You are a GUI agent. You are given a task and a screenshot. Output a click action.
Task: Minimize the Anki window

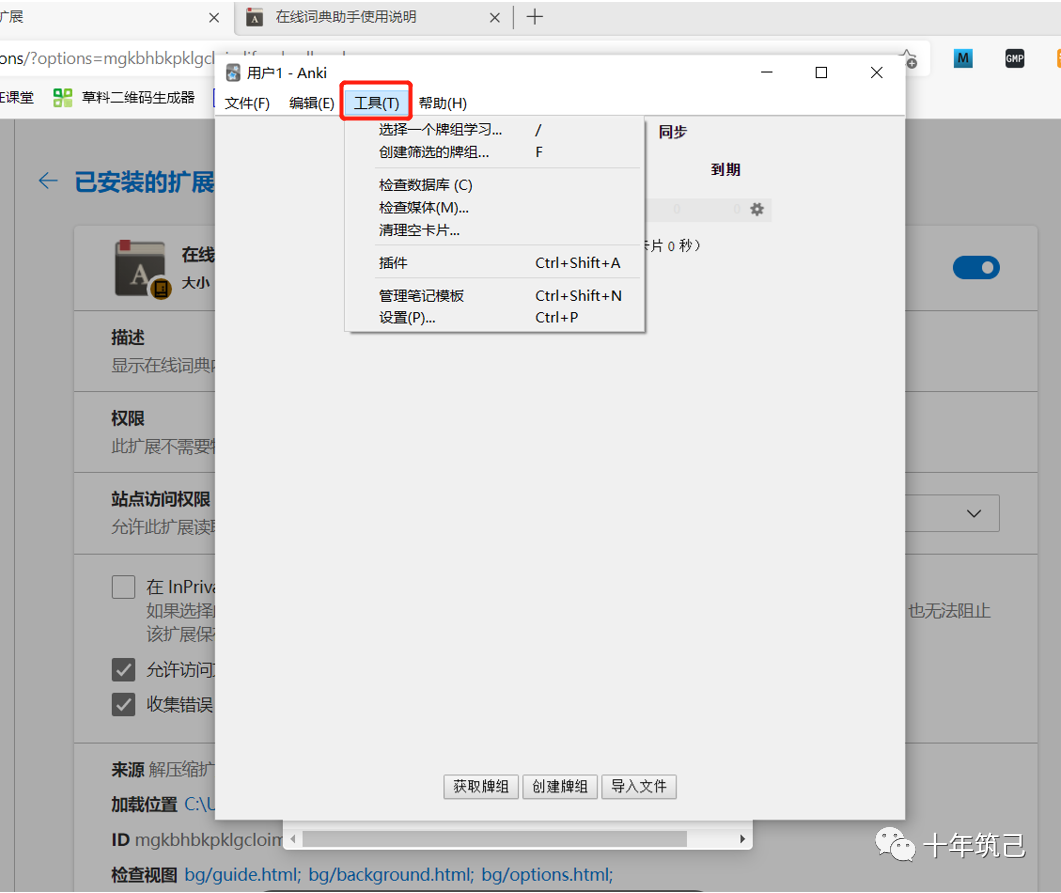767,72
